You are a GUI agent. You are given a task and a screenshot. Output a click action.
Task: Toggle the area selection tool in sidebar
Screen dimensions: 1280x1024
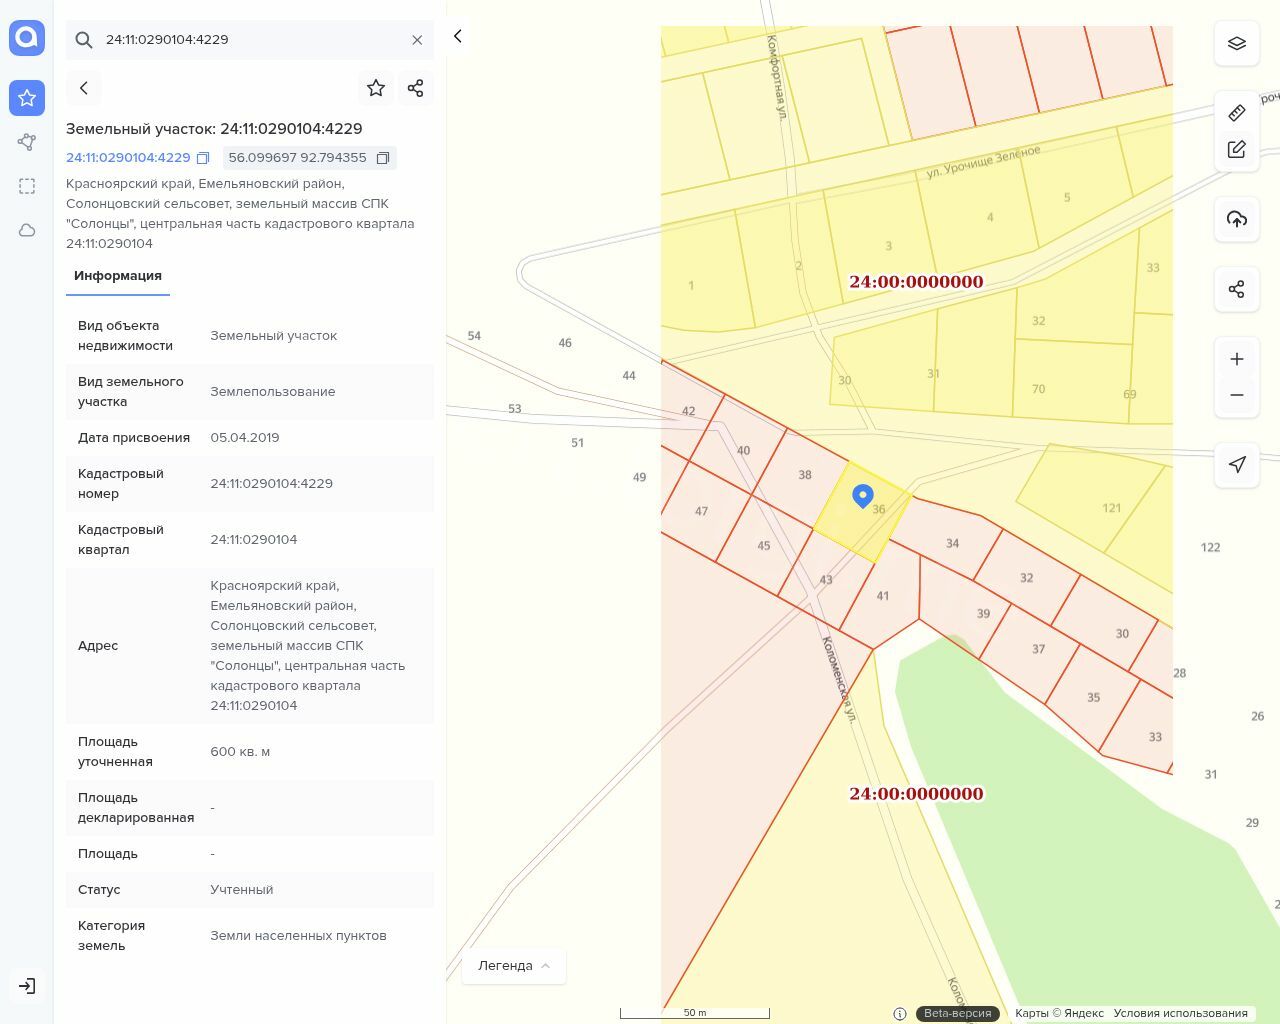point(27,186)
